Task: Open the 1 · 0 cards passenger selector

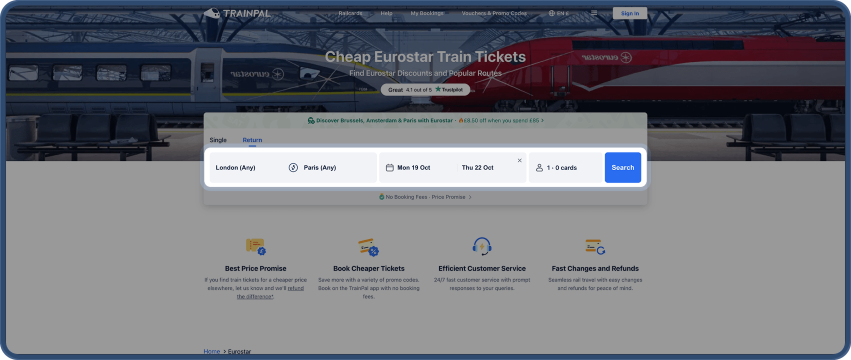Action: tap(566, 168)
